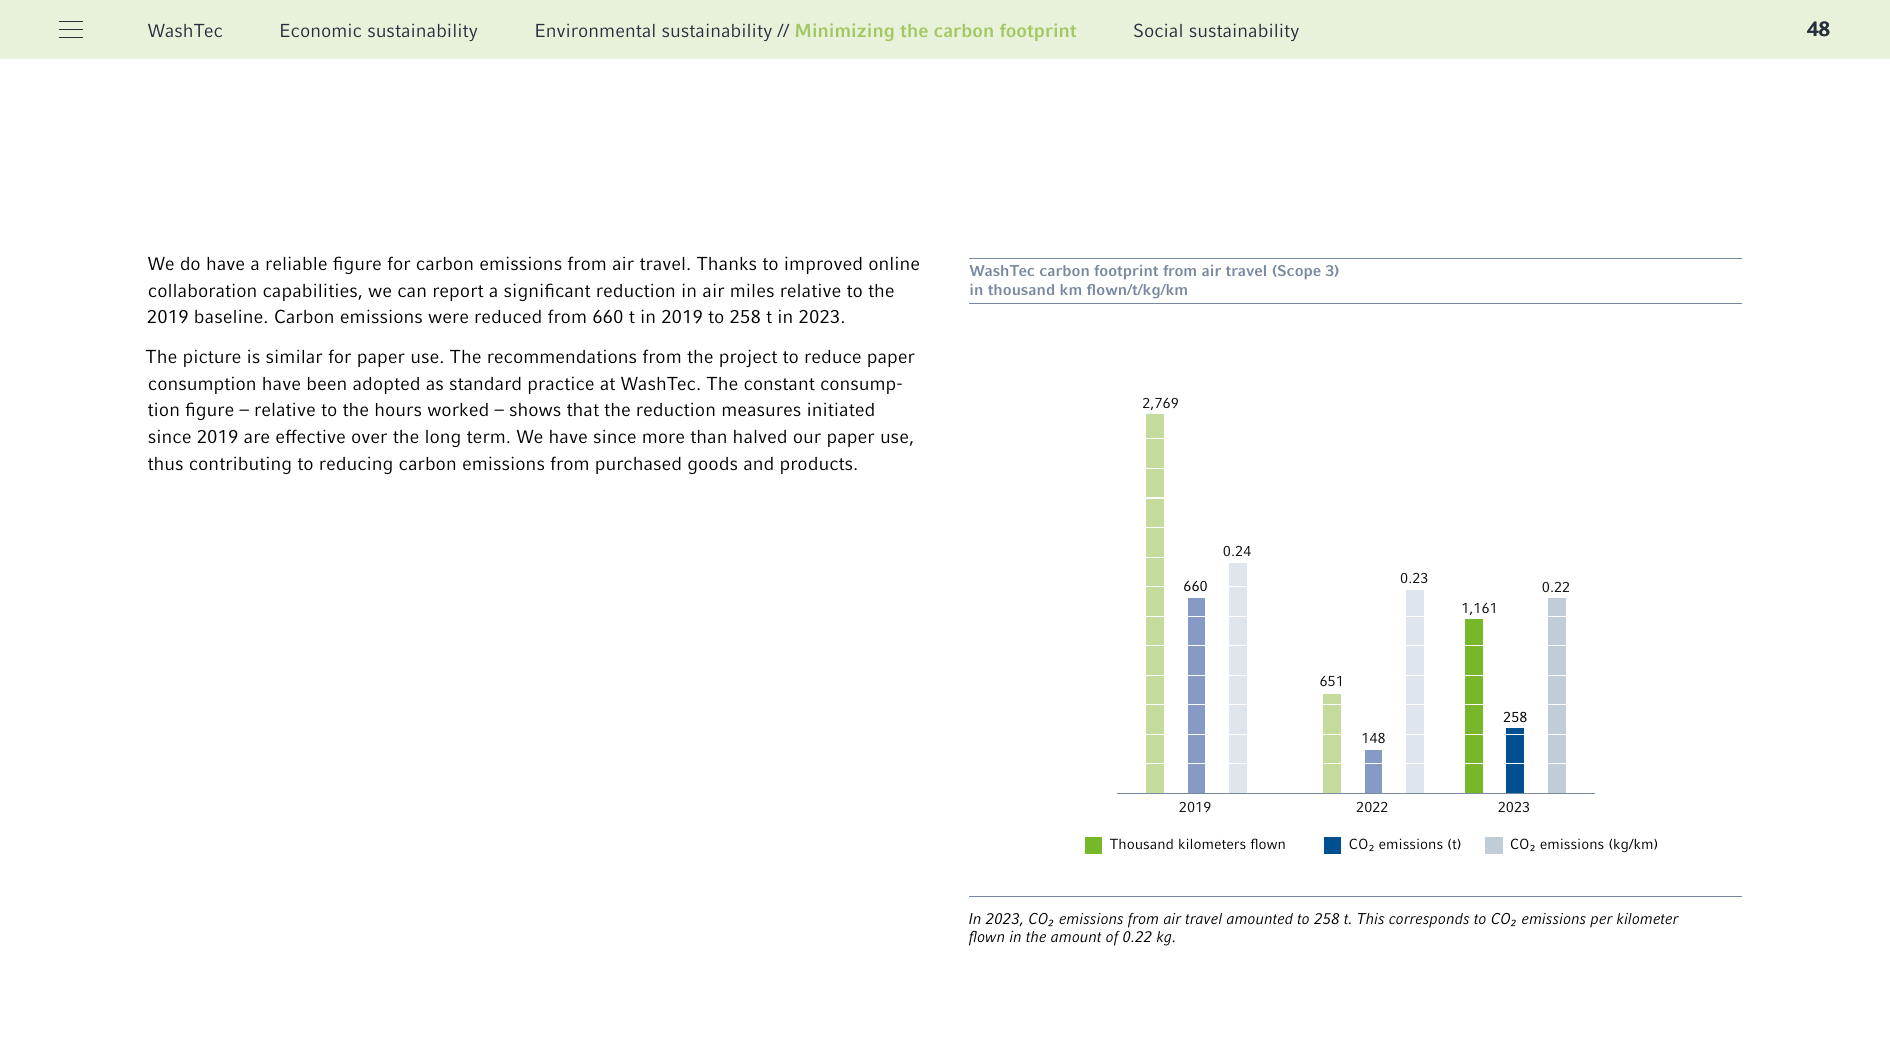
Task: Click the 660 value above 2019 bar
Action: (x=1195, y=586)
